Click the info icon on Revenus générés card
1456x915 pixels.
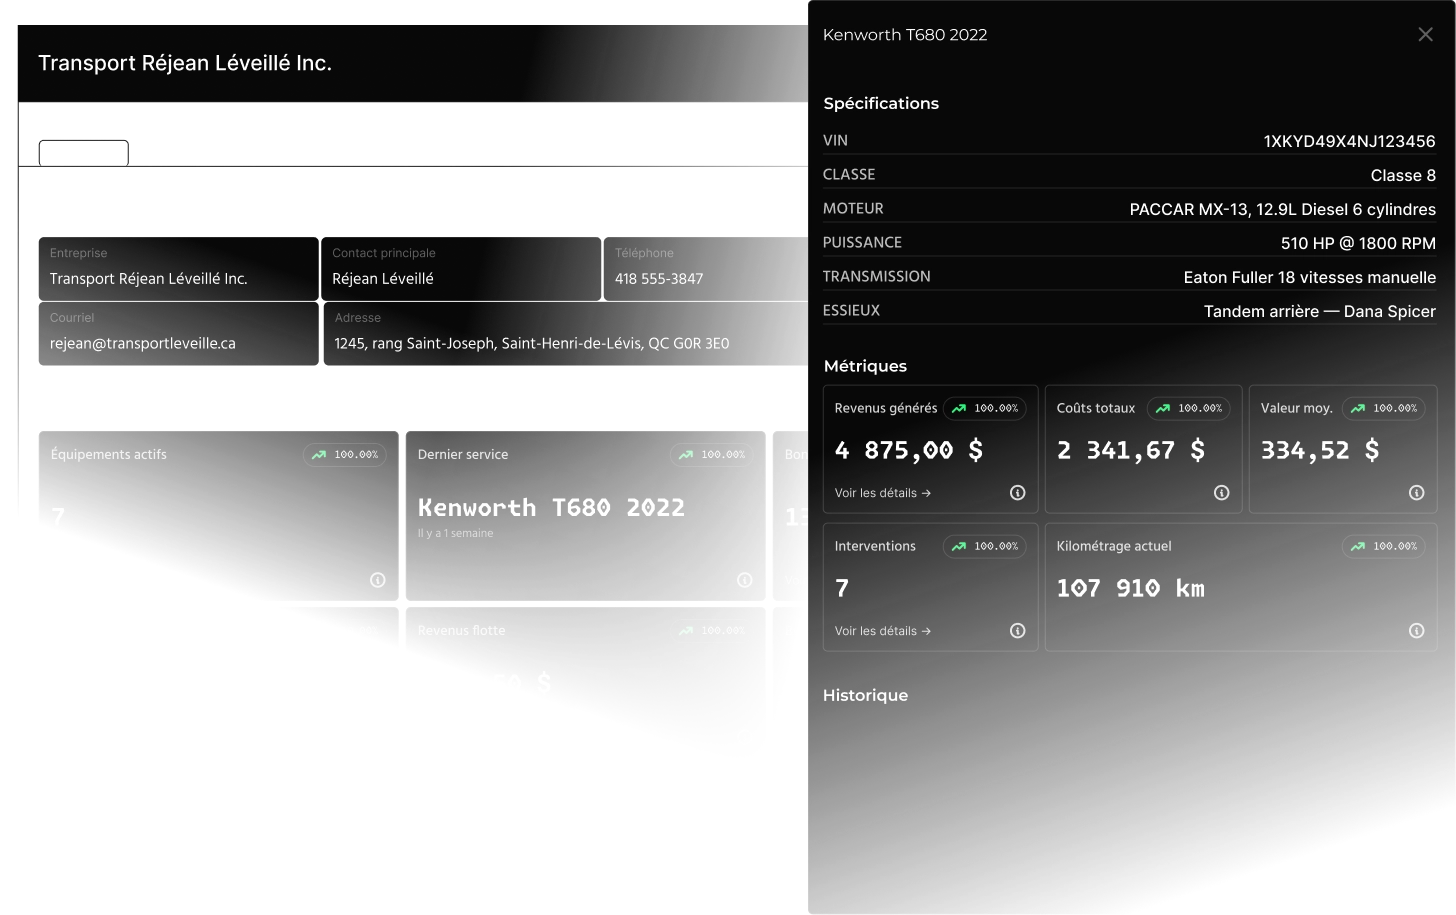coord(1017,492)
